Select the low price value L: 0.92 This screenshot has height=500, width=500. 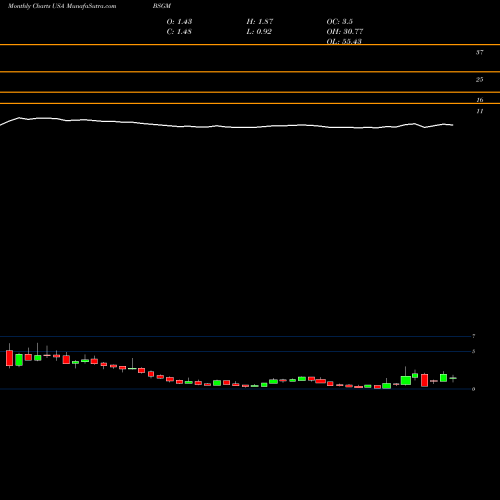tap(259, 31)
